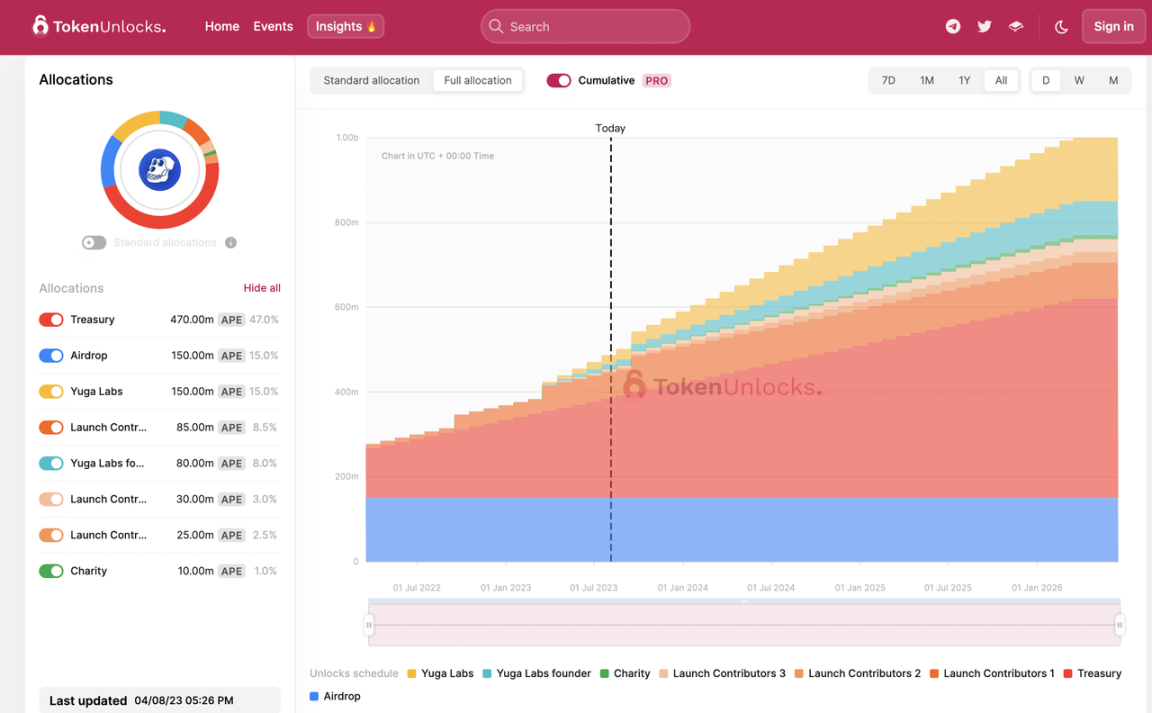
Task: Click the left range slider handle
Action: [369, 625]
